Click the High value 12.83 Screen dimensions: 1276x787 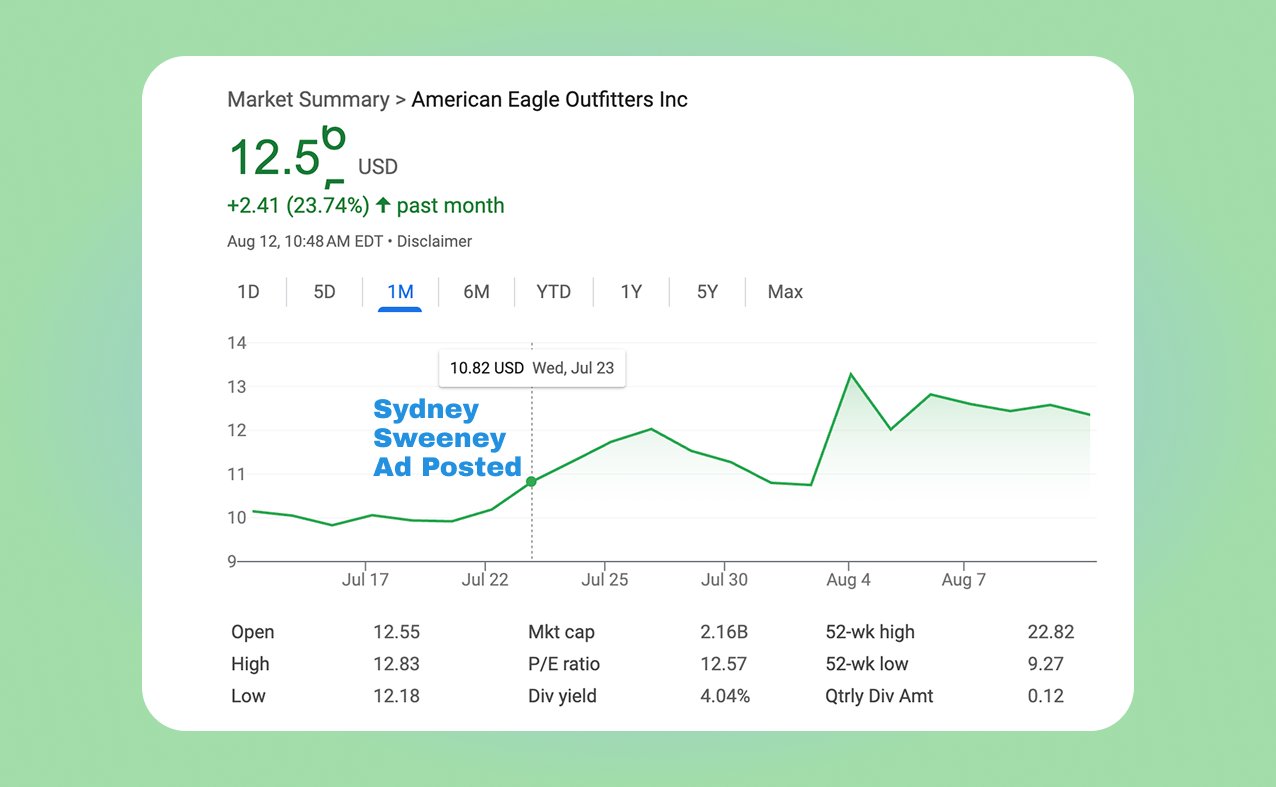point(397,664)
